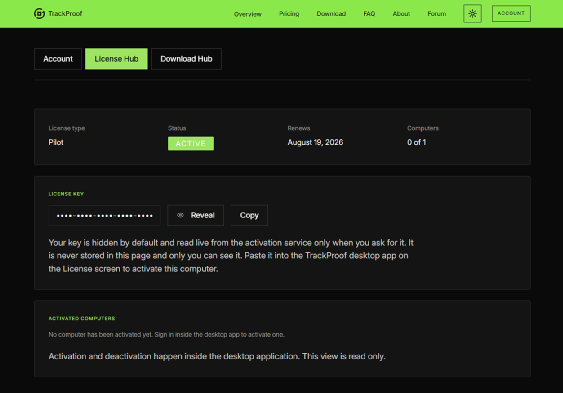
Task: Click the TrackProof logo icon
Action: click(x=39, y=14)
